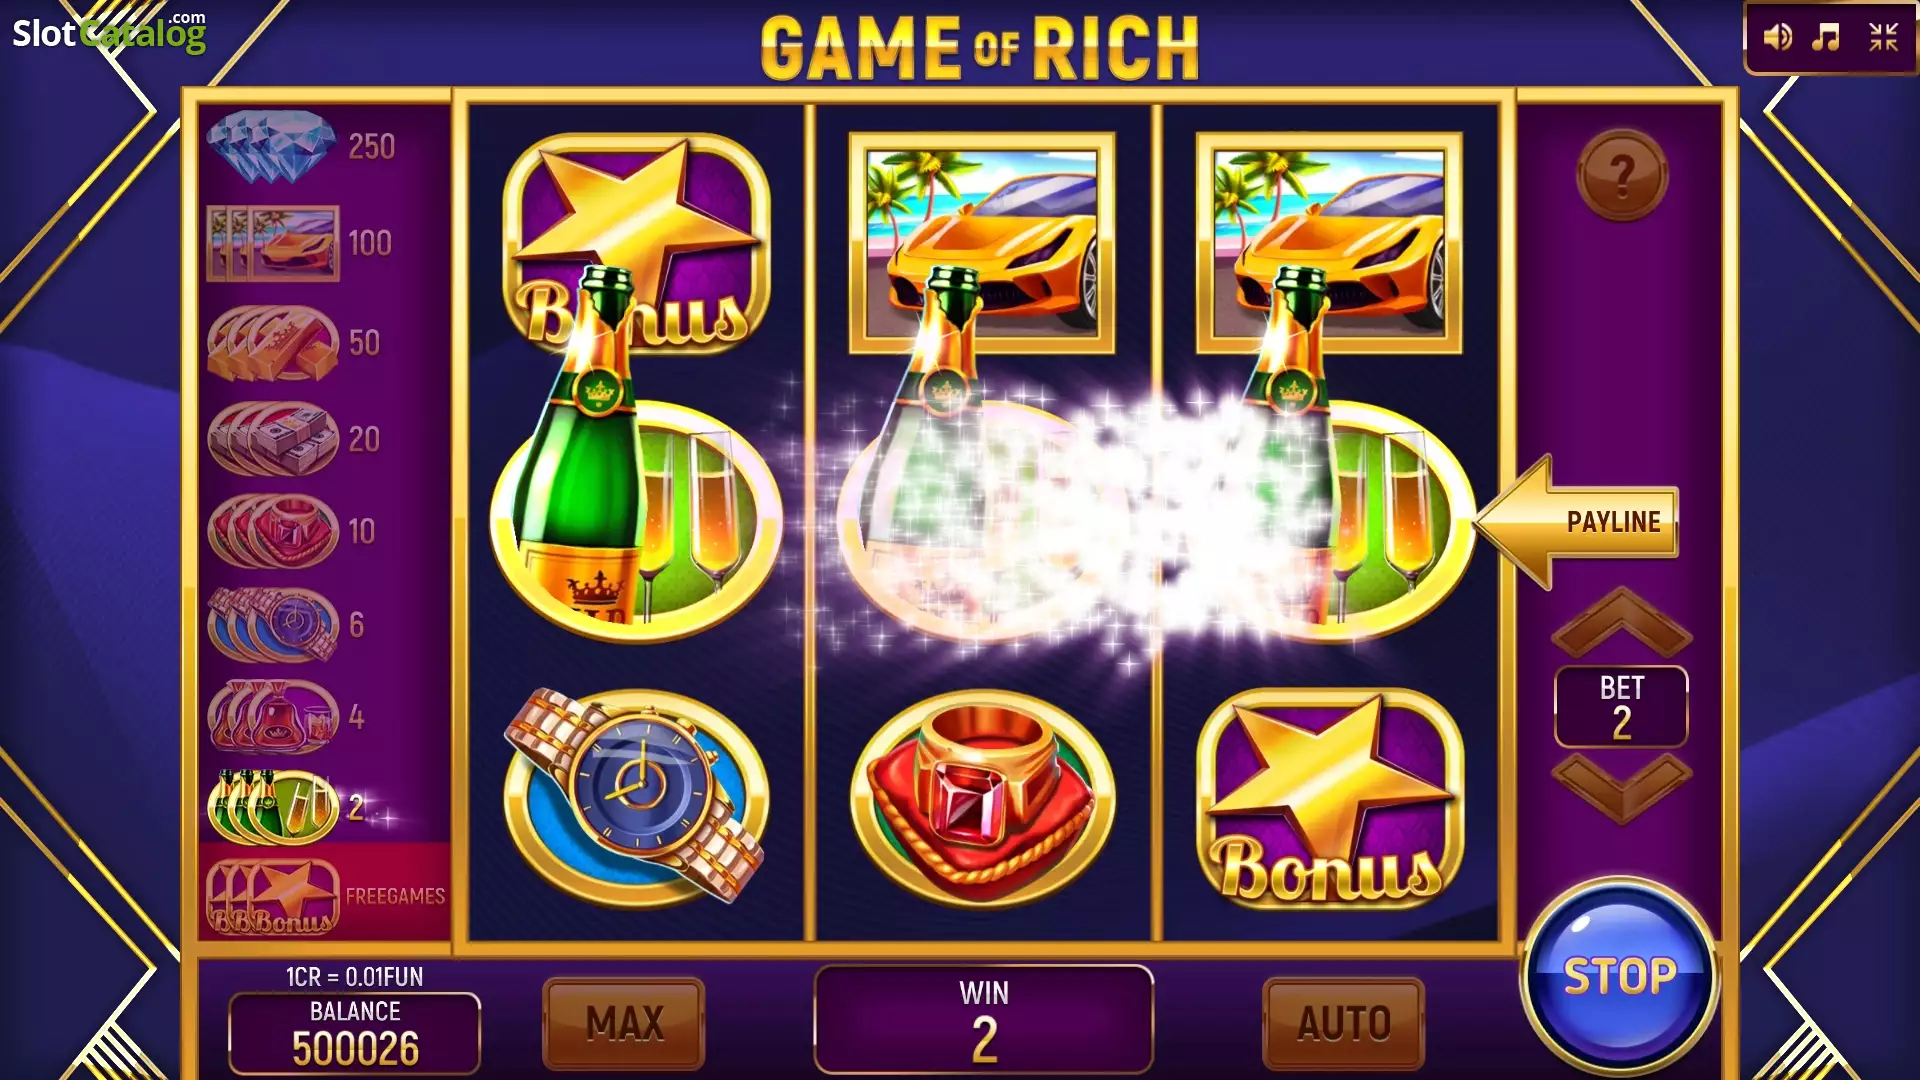
Task: Click the cash stacks 20 paytable icon
Action: (272, 438)
